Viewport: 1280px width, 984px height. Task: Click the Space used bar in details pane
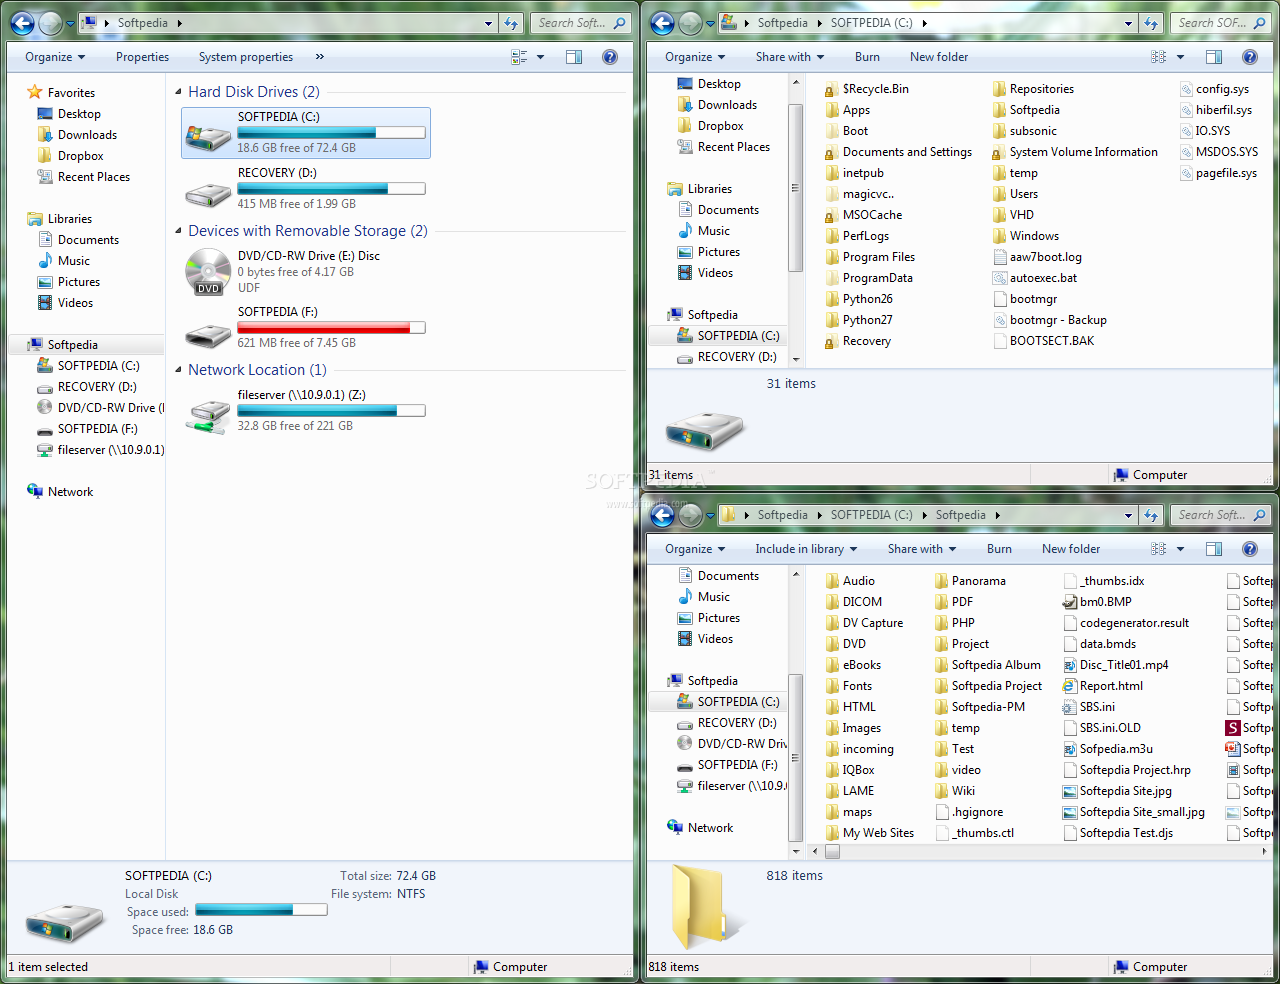(x=261, y=910)
